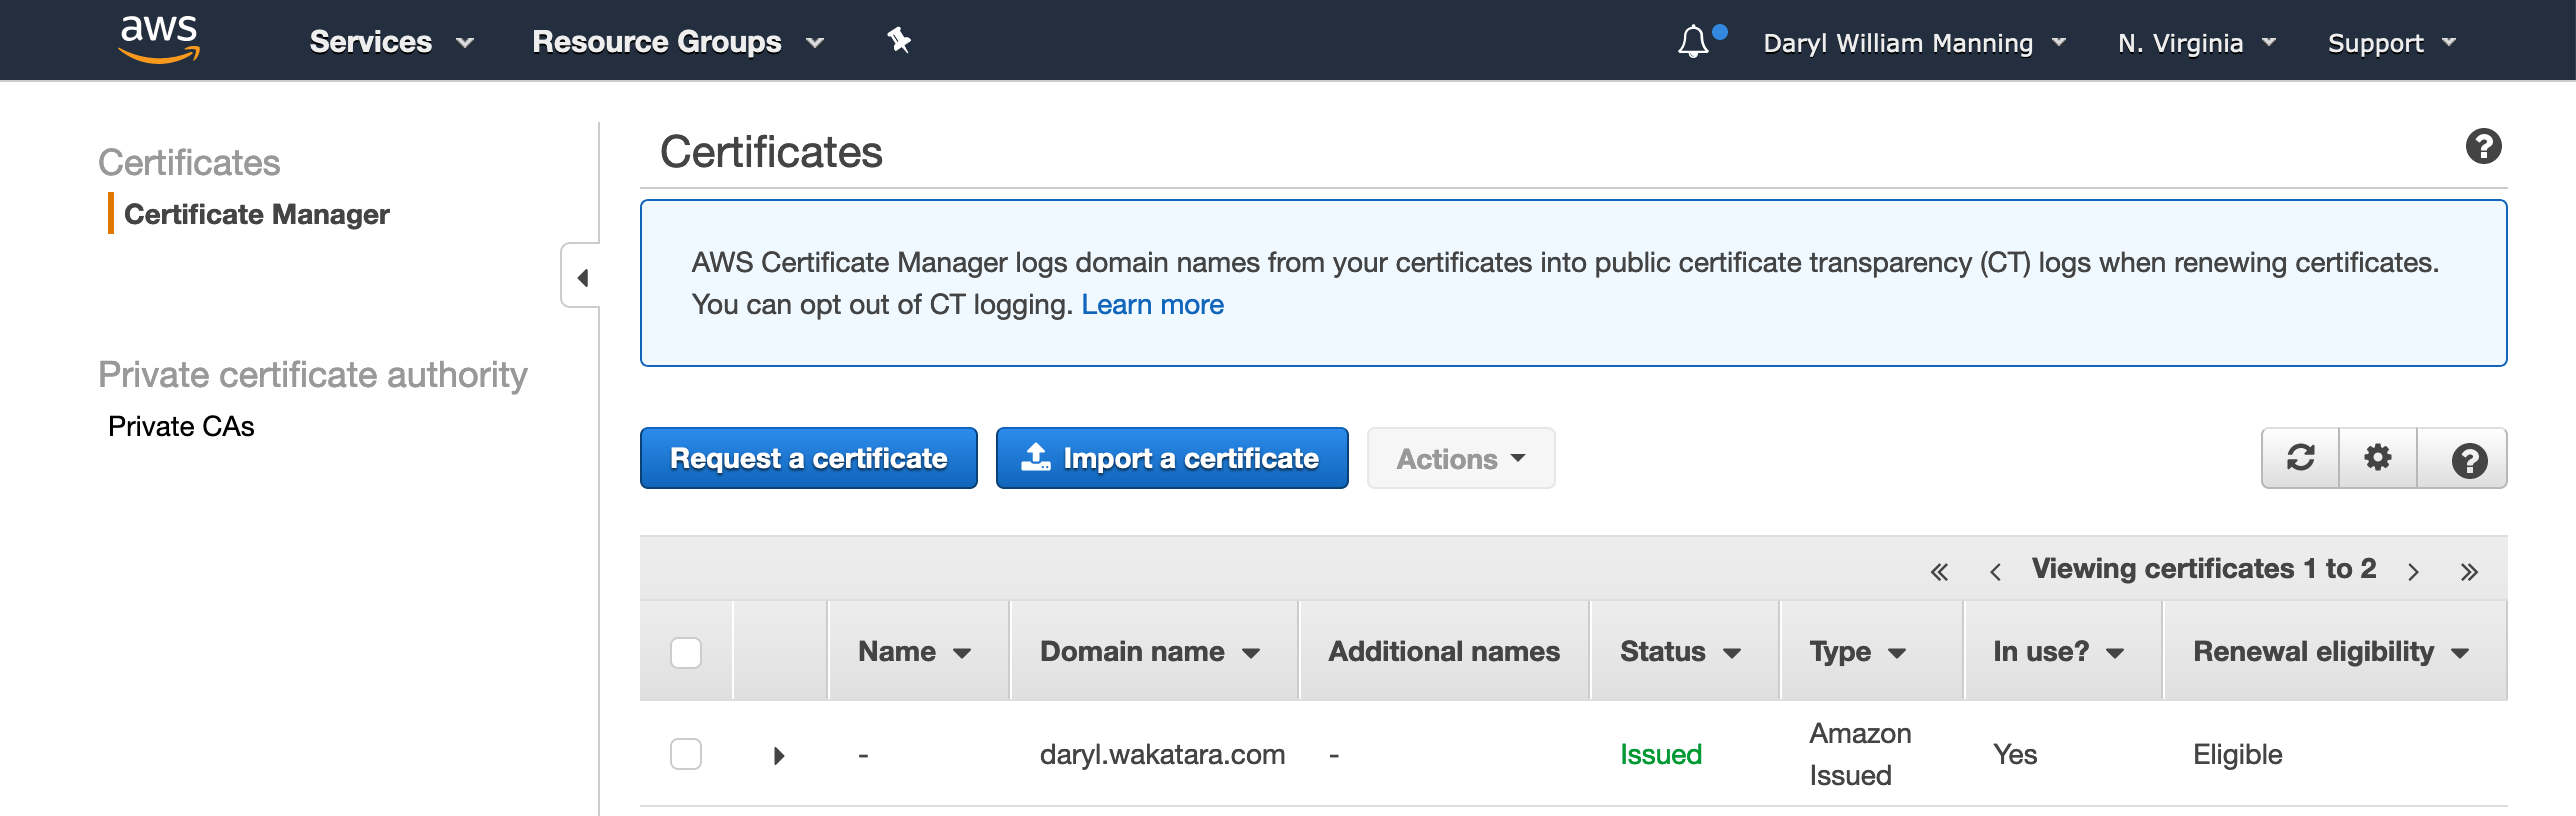Open the notifications bell
This screenshot has width=2576, height=816.
click(x=1693, y=42)
